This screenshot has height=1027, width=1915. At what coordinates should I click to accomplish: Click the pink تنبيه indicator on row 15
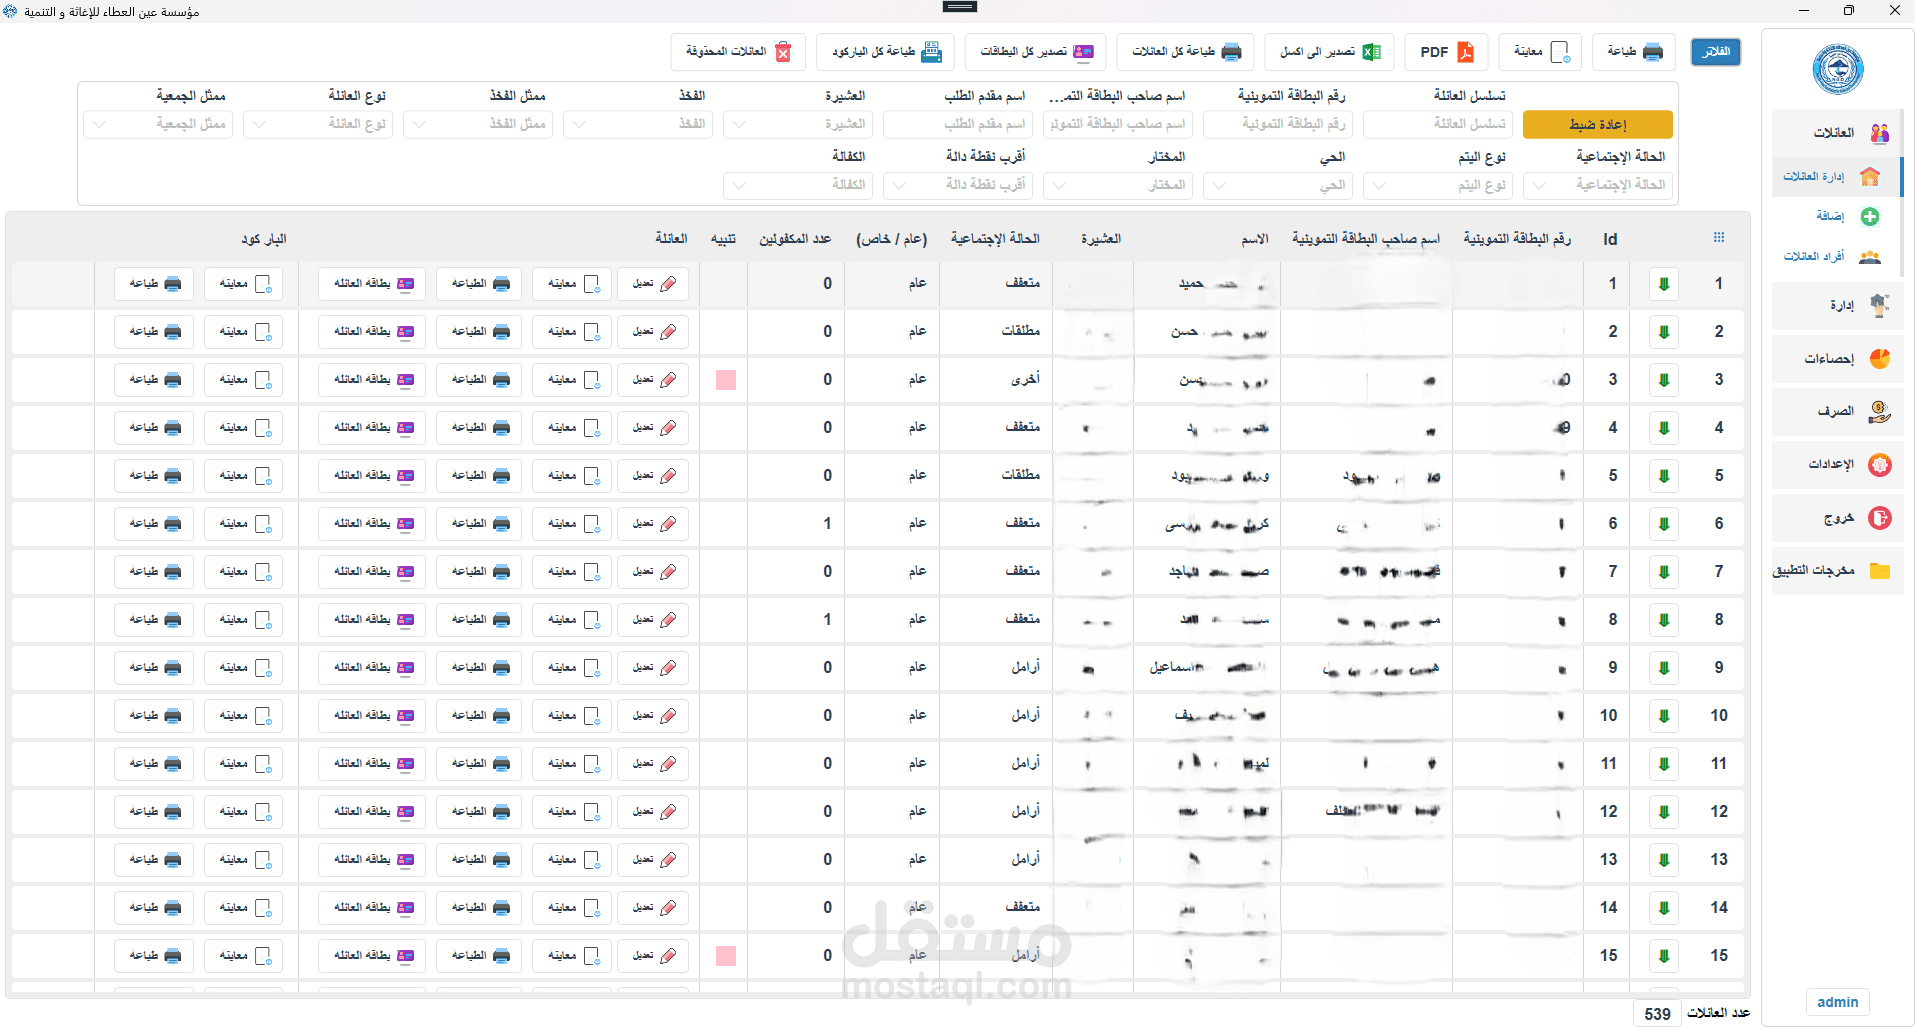pos(724,955)
